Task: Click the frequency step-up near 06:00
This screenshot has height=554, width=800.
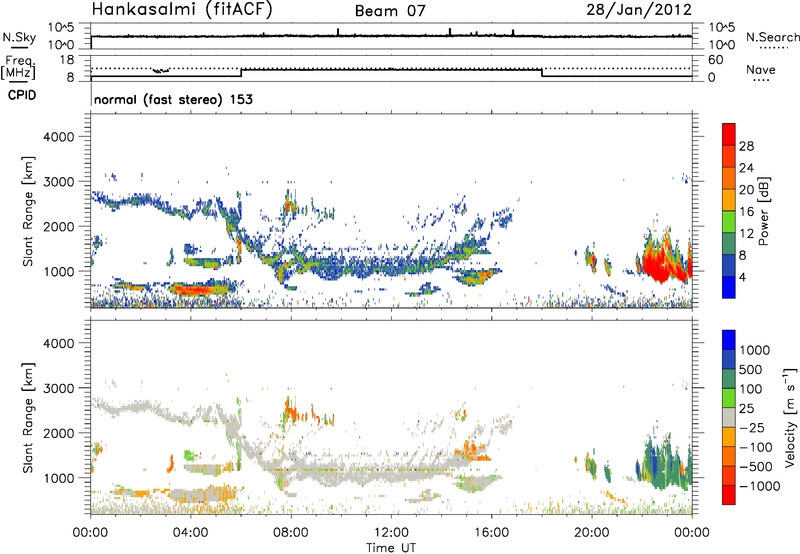Action: (241, 73)
